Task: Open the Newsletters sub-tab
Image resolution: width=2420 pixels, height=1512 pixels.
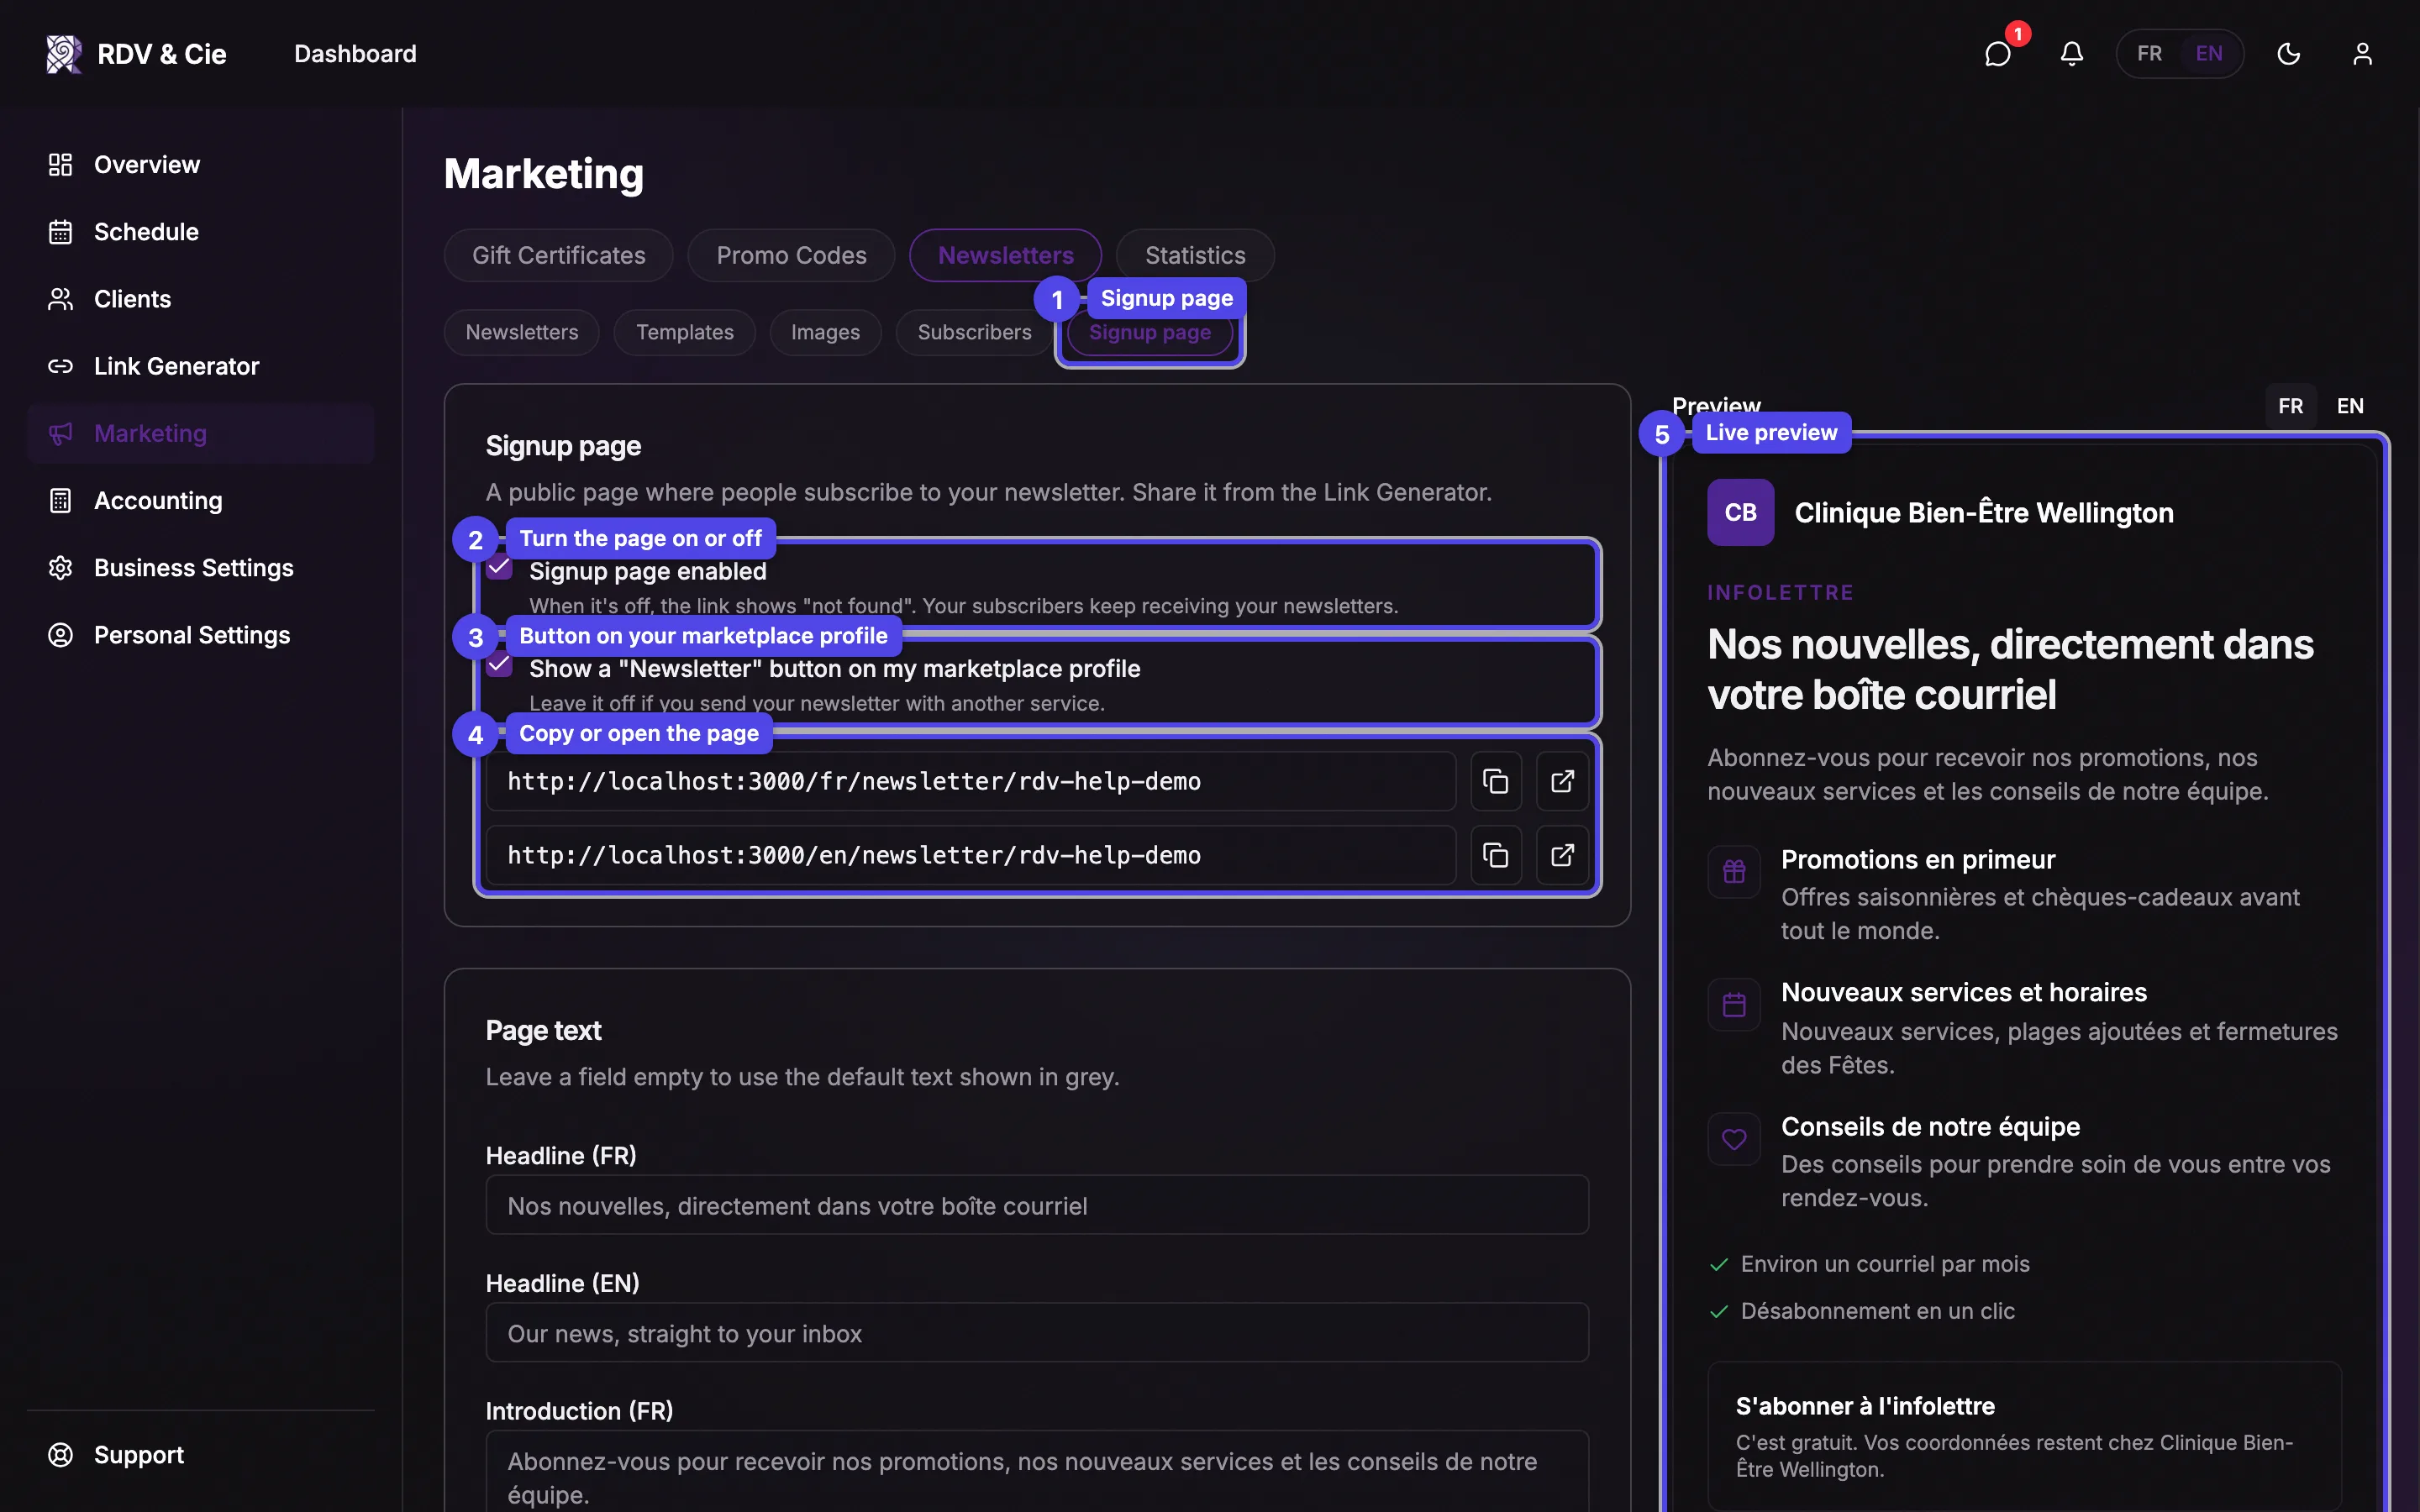Action: (x=521, y=332)
